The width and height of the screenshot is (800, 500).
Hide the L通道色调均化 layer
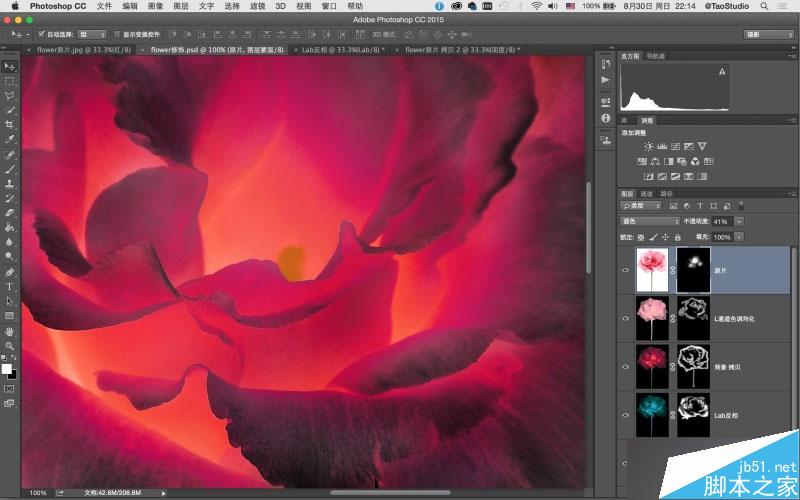[626, 318]
